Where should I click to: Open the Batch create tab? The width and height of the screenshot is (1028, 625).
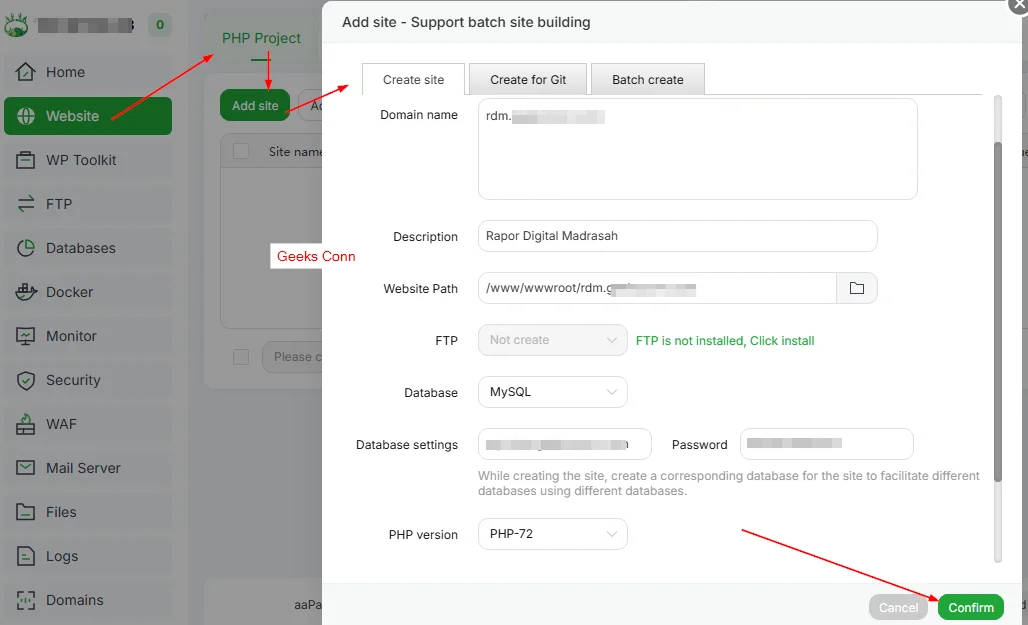(x=647, y=77)
